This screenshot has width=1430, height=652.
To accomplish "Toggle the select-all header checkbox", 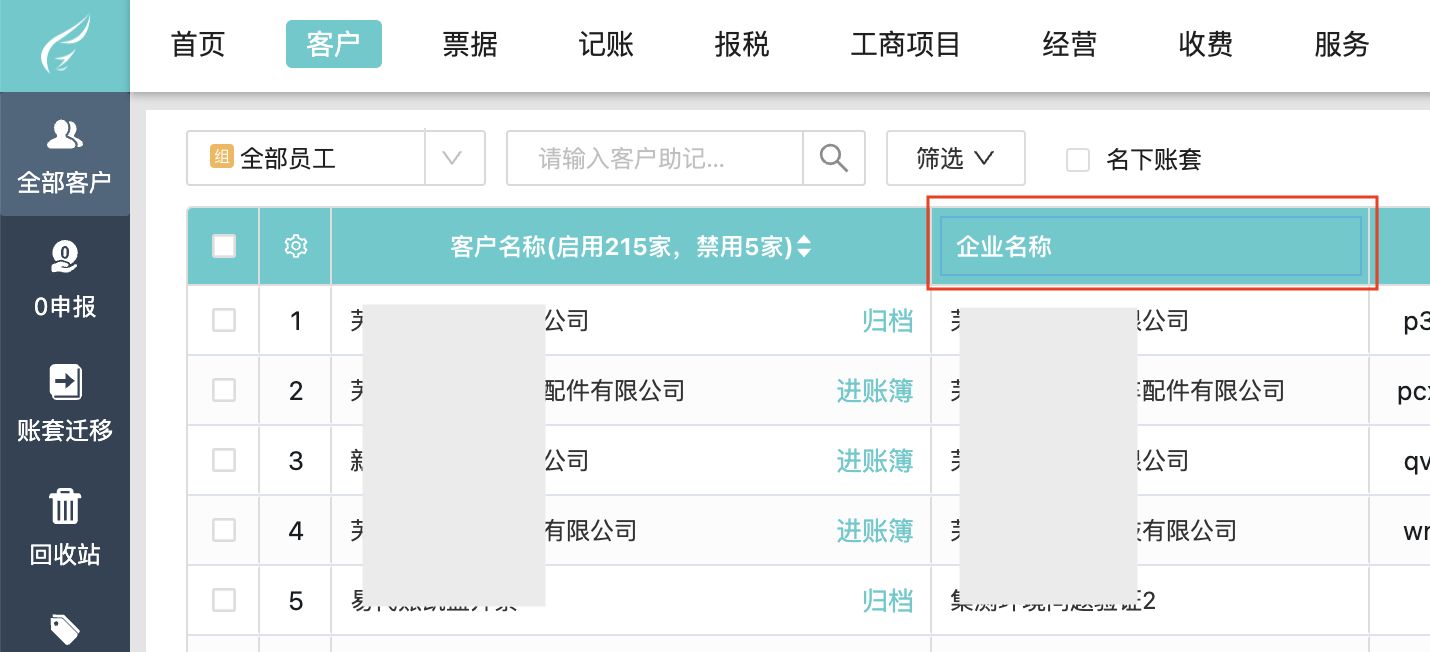I will 224,246.
